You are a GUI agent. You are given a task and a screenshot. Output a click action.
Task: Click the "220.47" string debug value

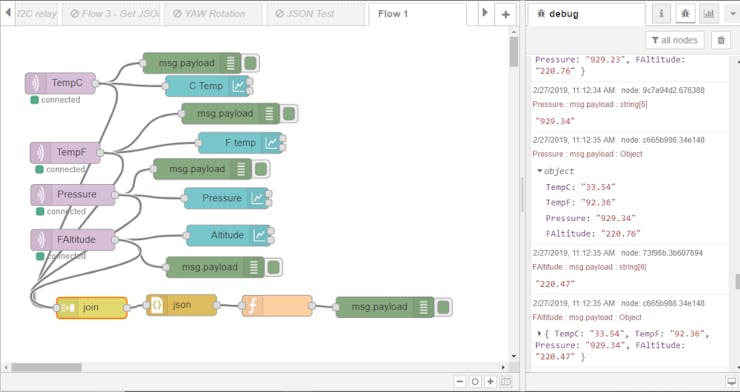[x=555, y=284]
